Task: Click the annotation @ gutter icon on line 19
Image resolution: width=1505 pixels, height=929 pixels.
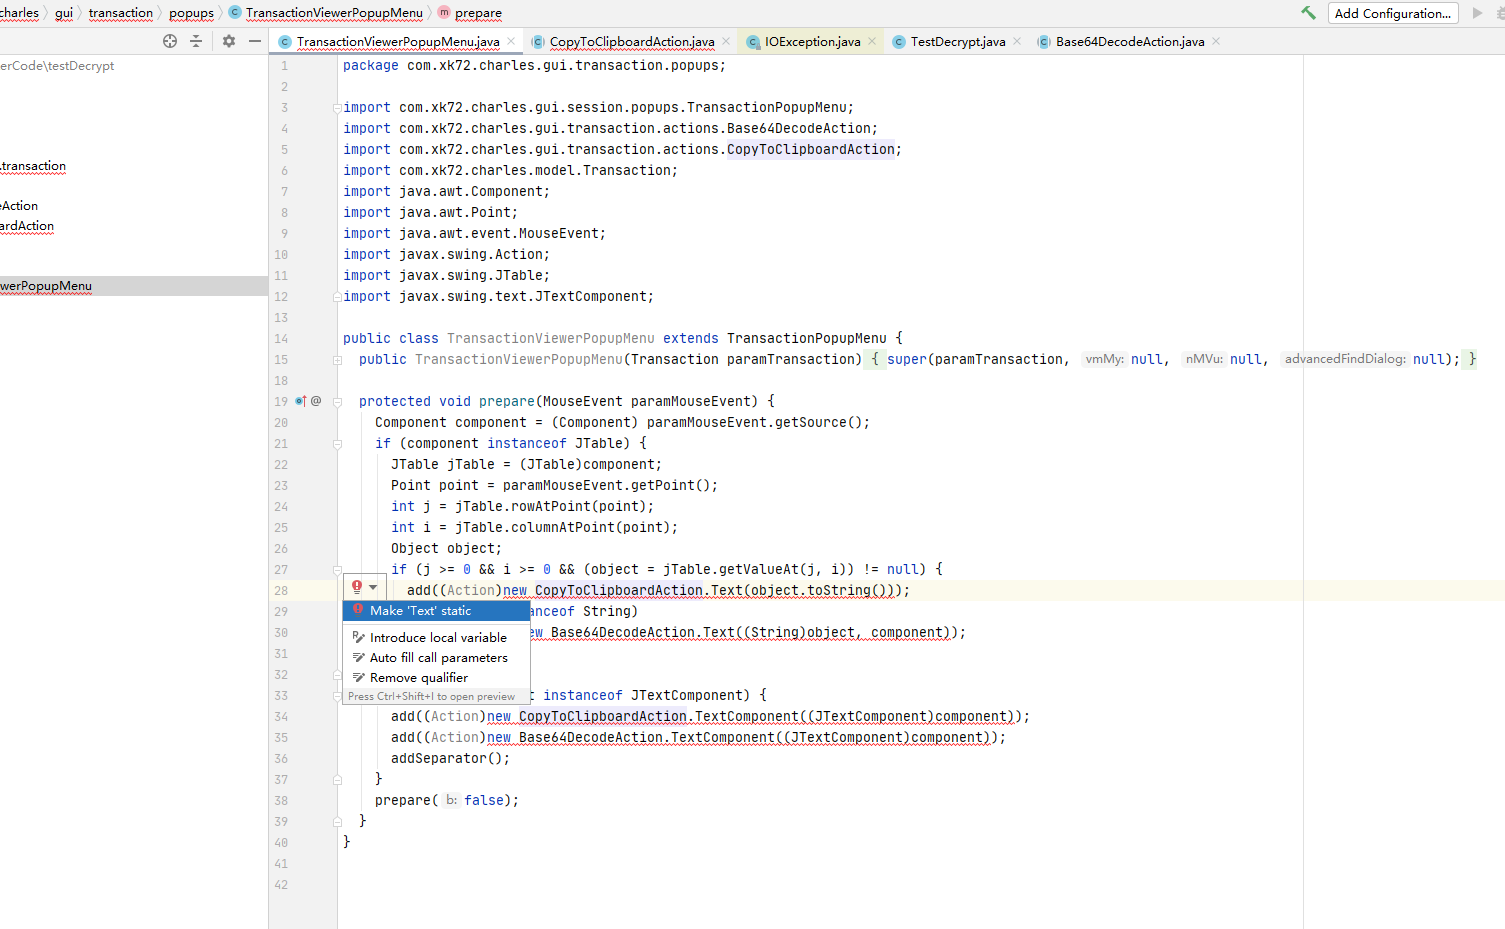Action: [x=315, y=400]
